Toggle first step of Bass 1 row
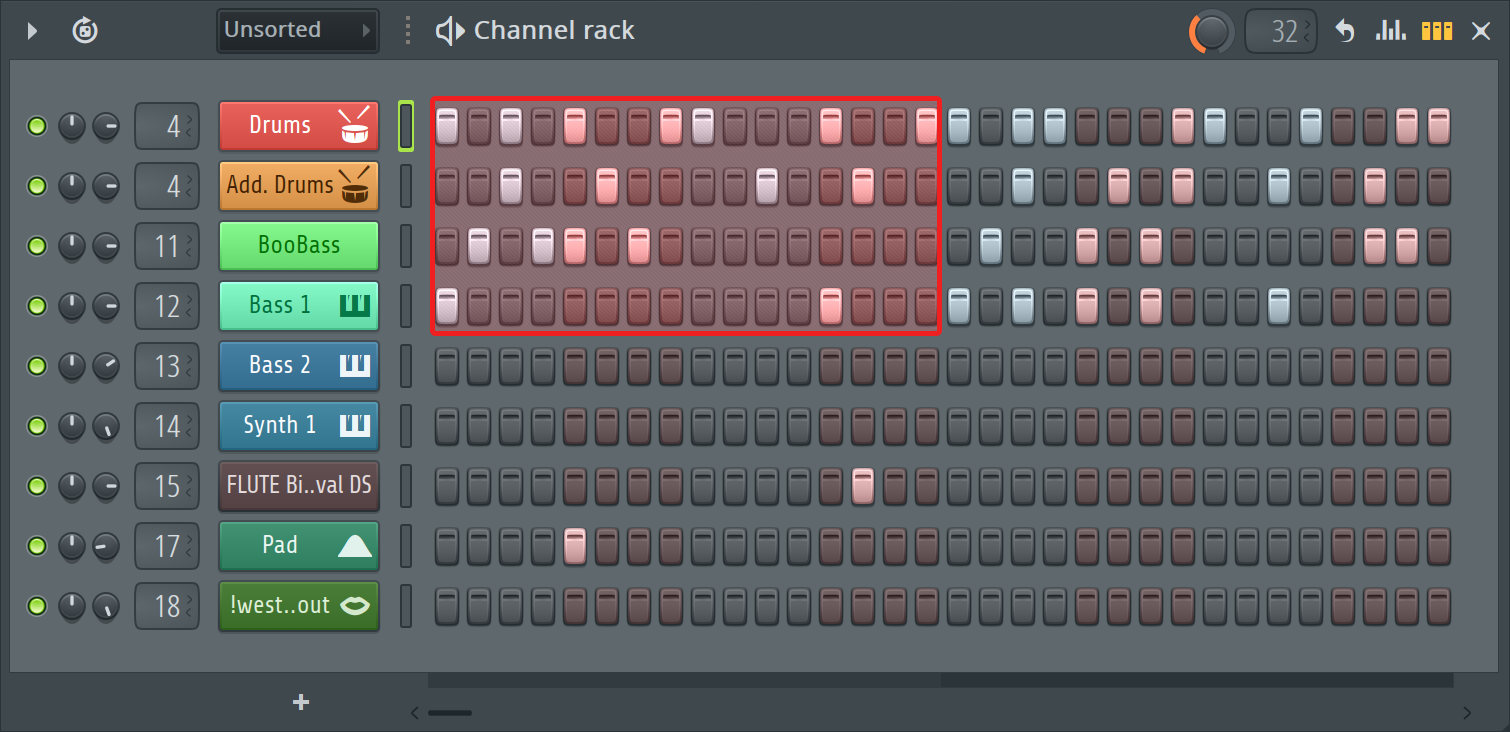Image resolution: width=1510 pixels, height=732 pixels. [x=447, y=306]
